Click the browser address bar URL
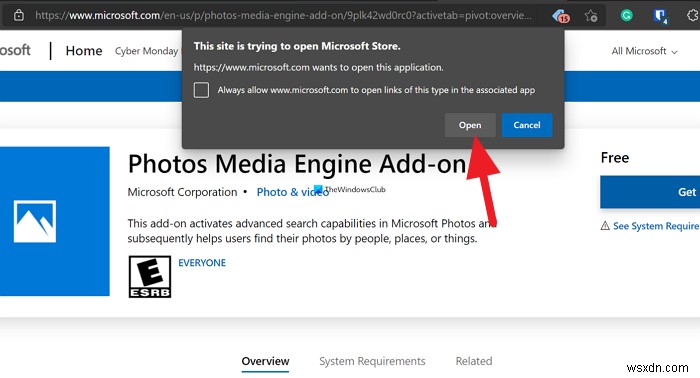The height and width of the screenshot is (378, 700). (283, 16)
